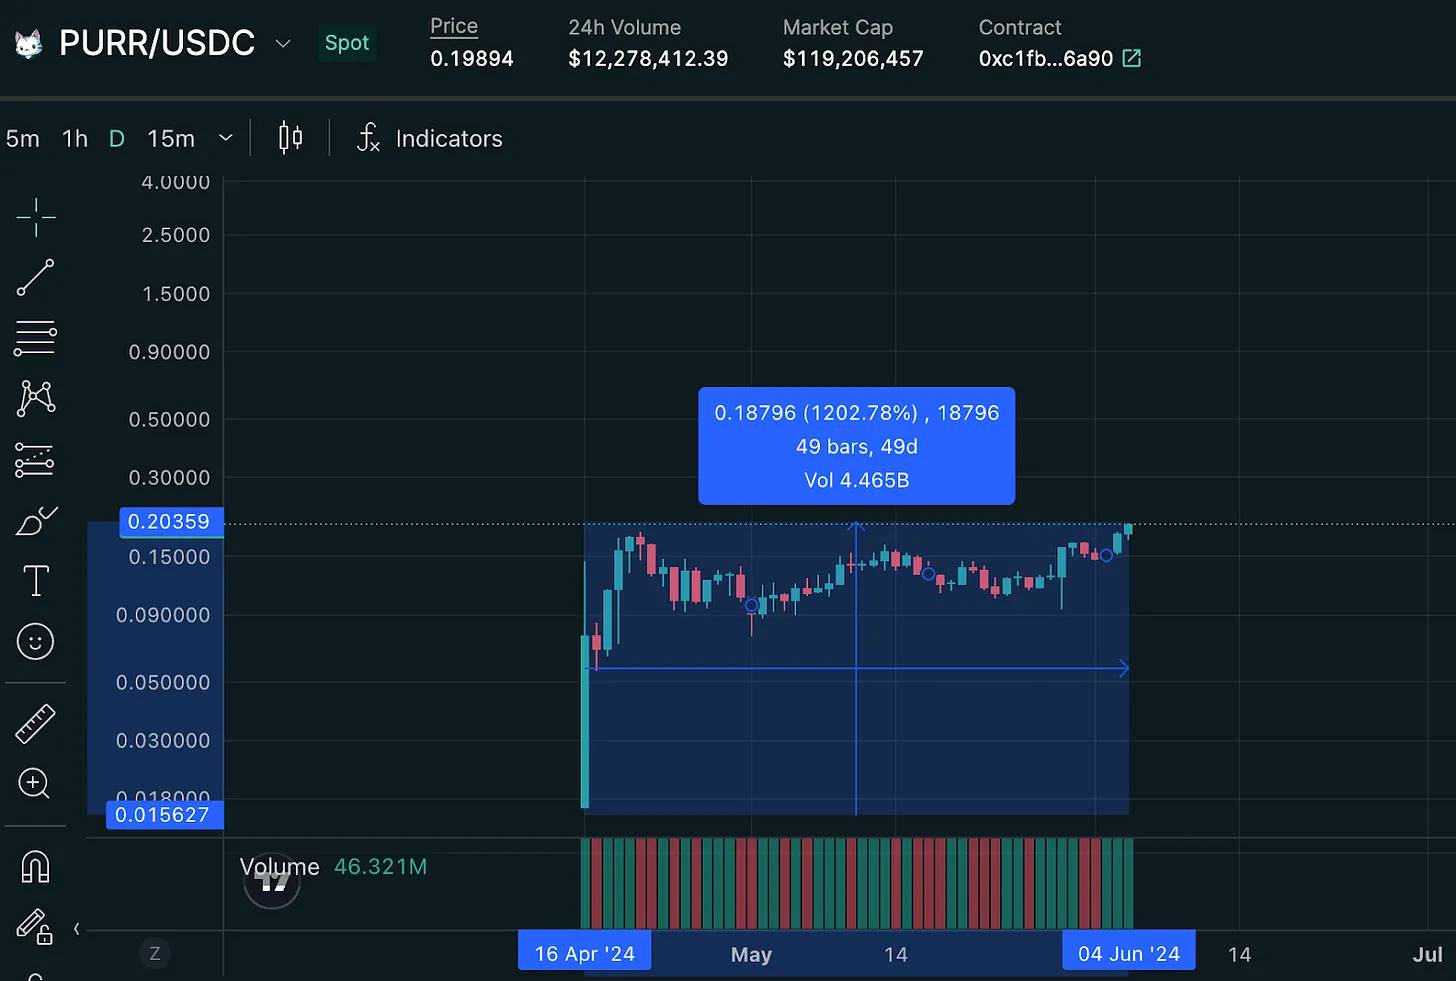The height and width of the screenshot is (981, 1456).
Task: Select the XABCD pattern tool
Action: (x=36, y=398)
